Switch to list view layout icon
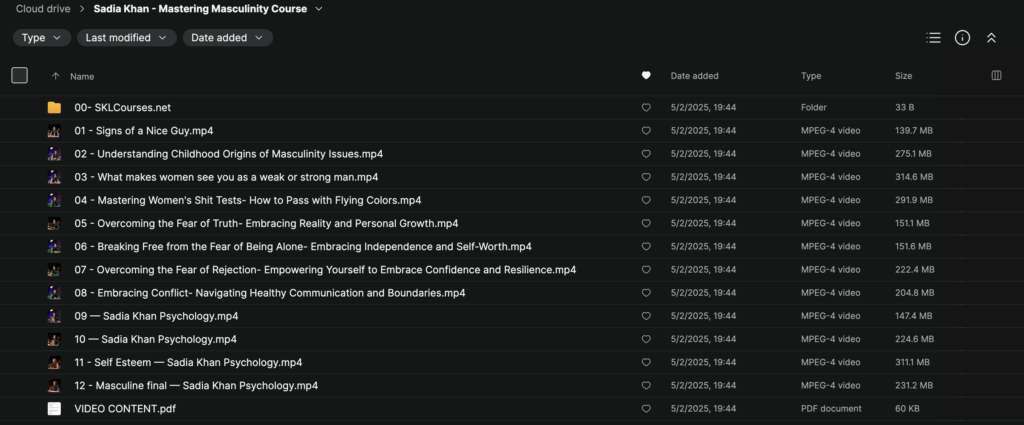 933,38
